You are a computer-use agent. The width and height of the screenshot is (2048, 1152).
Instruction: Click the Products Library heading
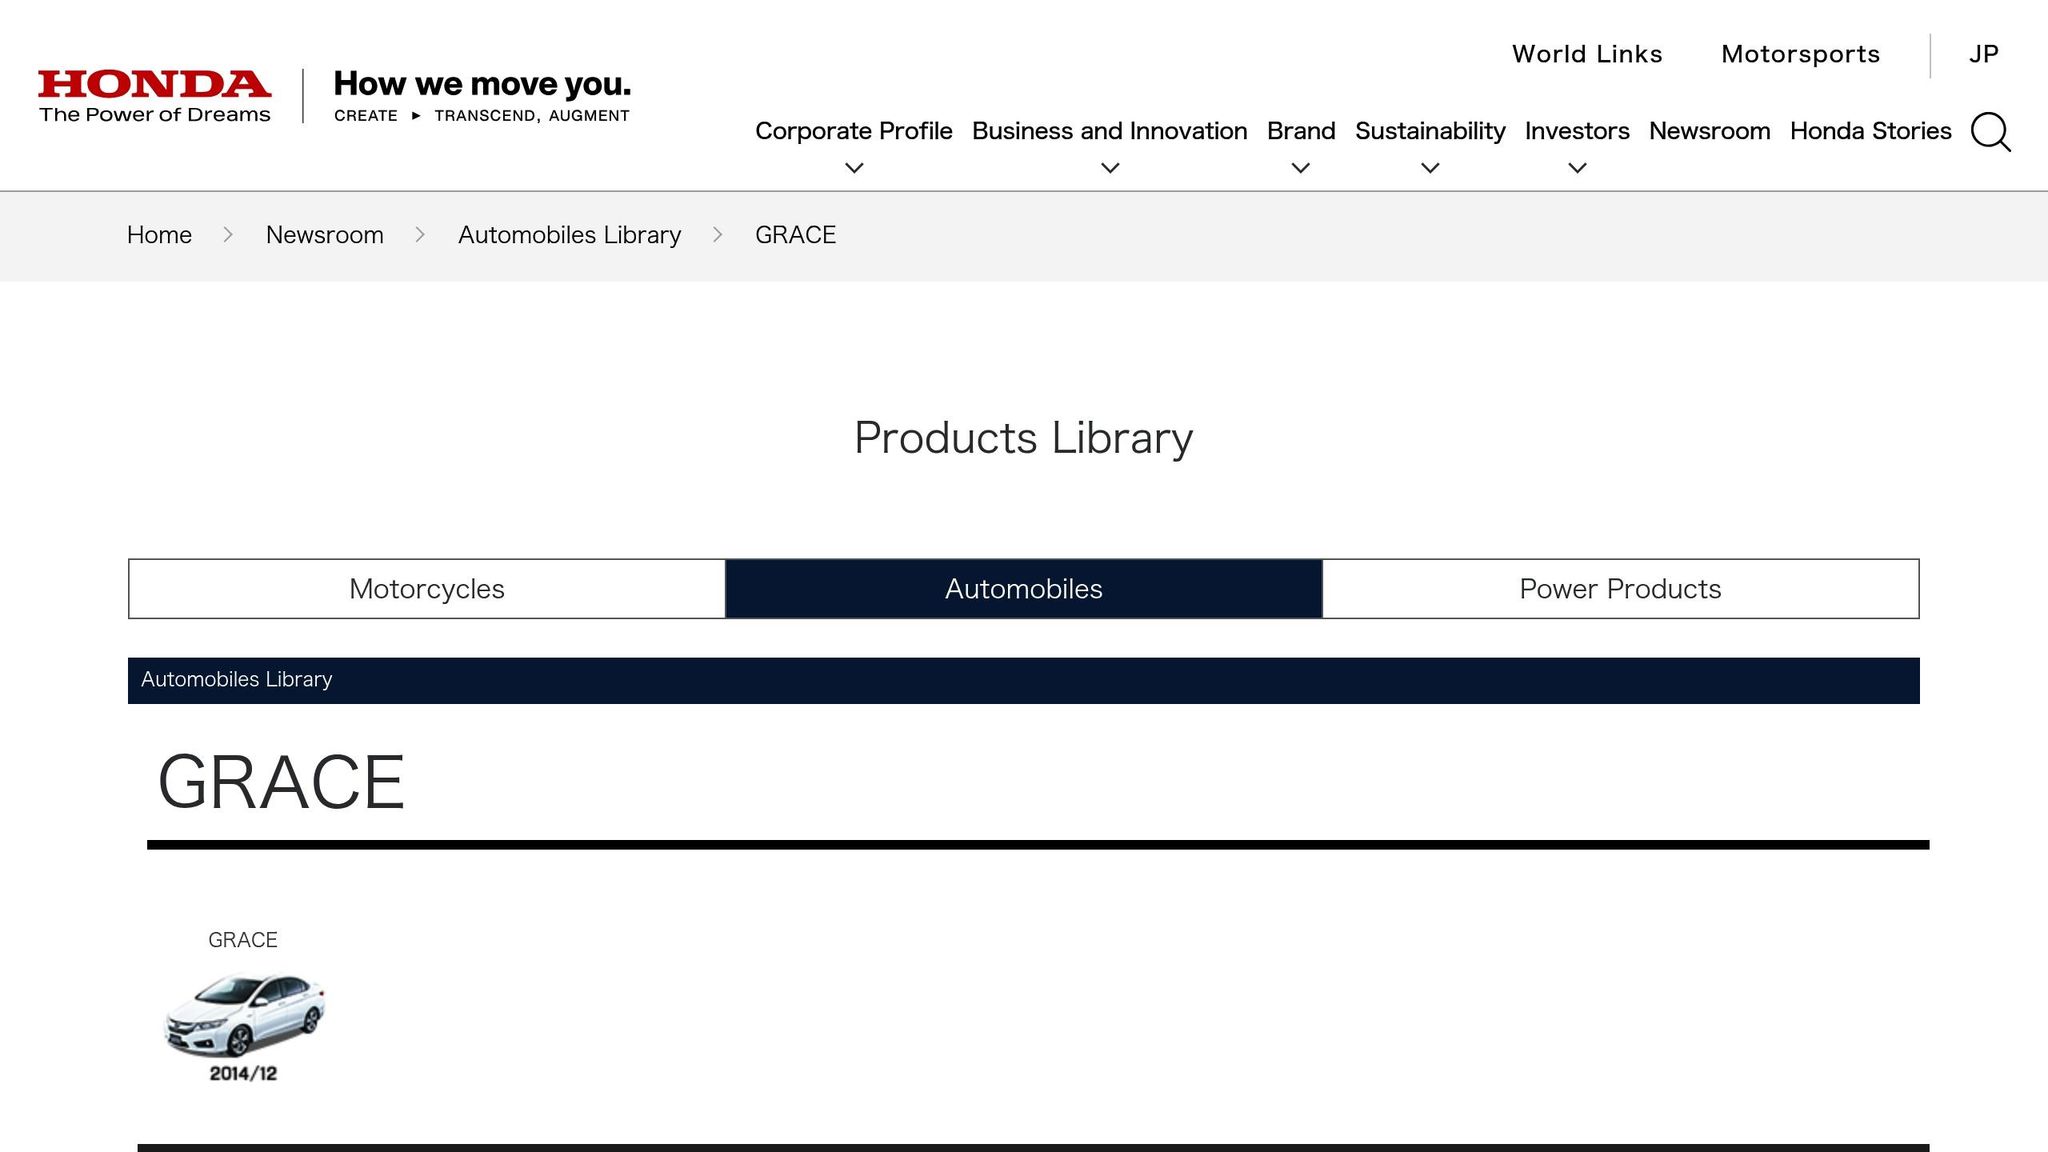coord(1024,438)
